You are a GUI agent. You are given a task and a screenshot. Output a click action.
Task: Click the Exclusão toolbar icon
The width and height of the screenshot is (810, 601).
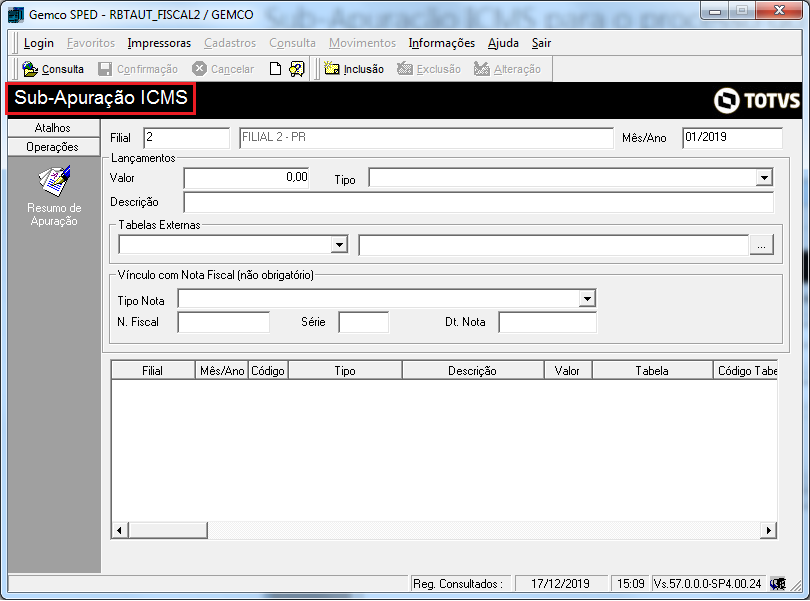pyautogui.click(x=405, y=69)
